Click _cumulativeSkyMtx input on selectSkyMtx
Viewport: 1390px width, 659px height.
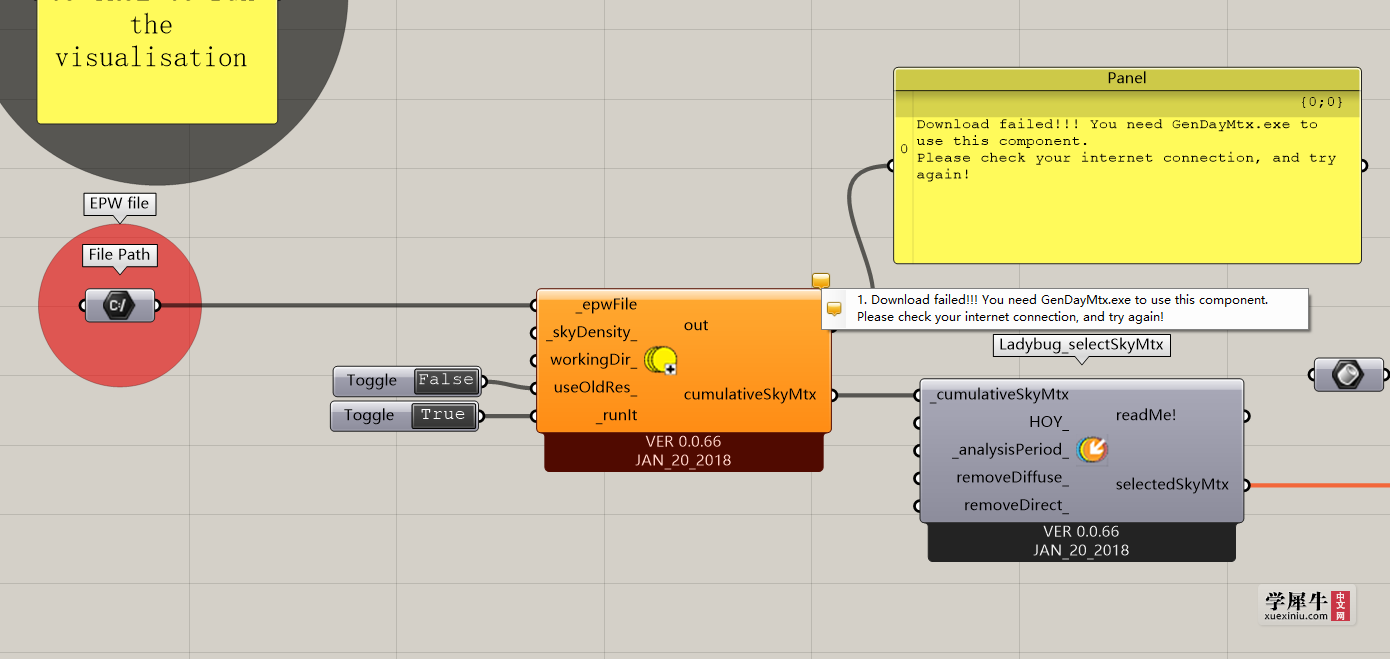tap(999, 394)
